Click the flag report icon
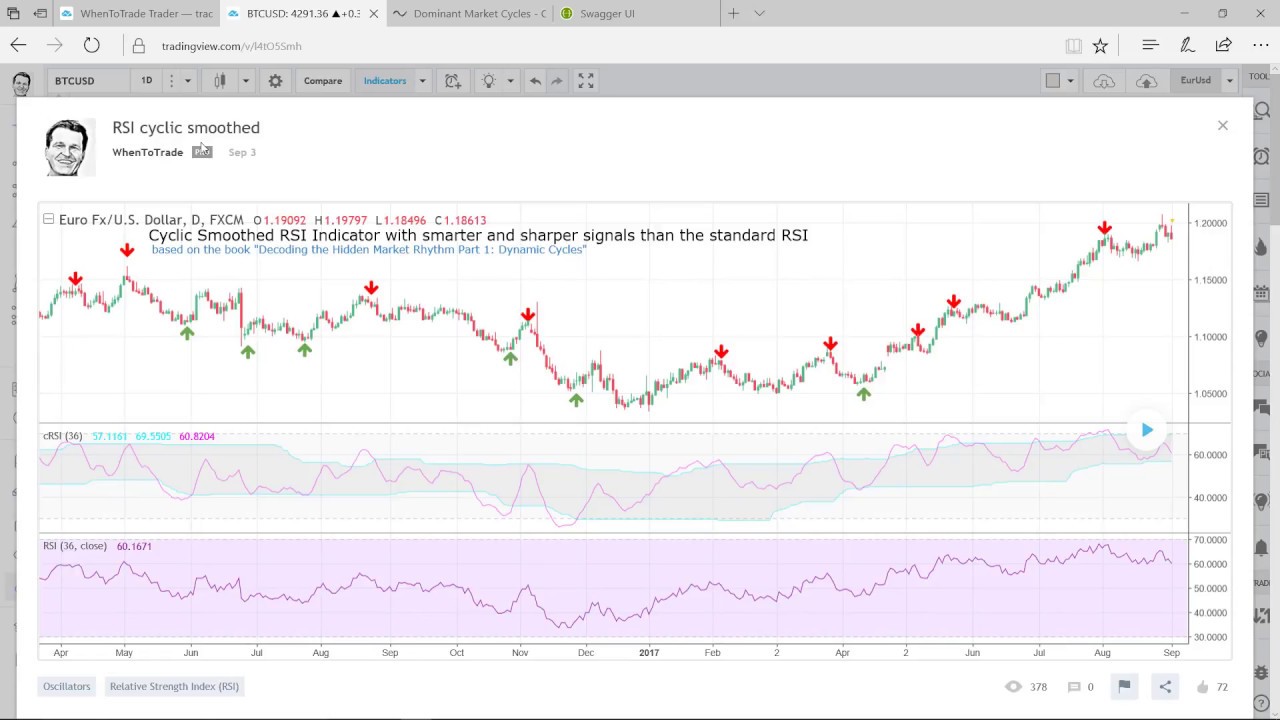This screenshot has height=720, width=1280. tap(1124, 686)
